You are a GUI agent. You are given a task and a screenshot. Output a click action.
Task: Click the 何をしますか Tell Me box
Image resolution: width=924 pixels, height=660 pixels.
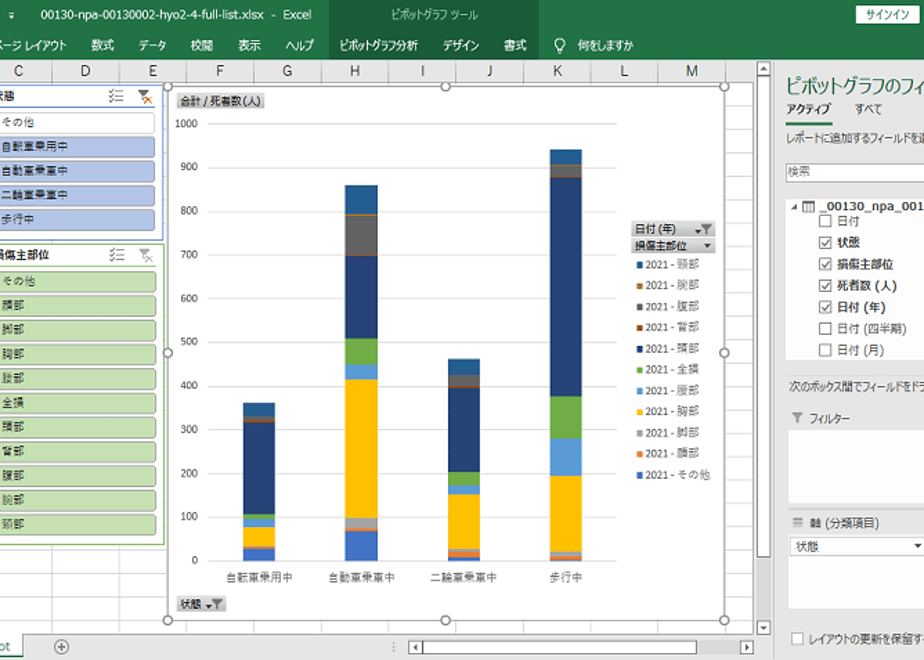(x=605, y=45)
